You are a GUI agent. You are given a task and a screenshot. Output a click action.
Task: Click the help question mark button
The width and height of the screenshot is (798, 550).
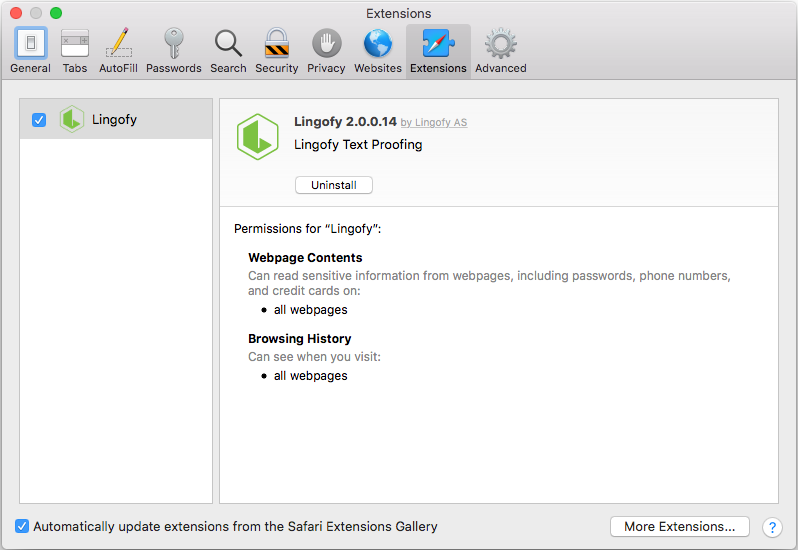click(x=772, y=527)
